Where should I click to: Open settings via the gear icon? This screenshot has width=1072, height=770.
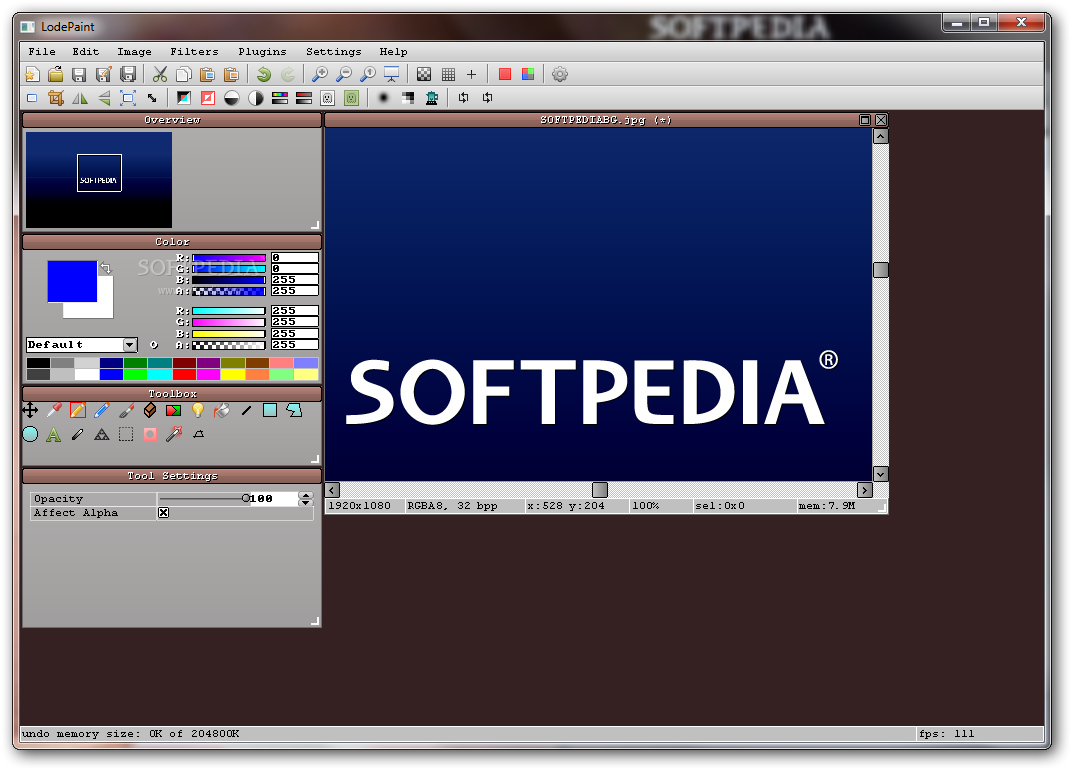[x=559, y=74]
